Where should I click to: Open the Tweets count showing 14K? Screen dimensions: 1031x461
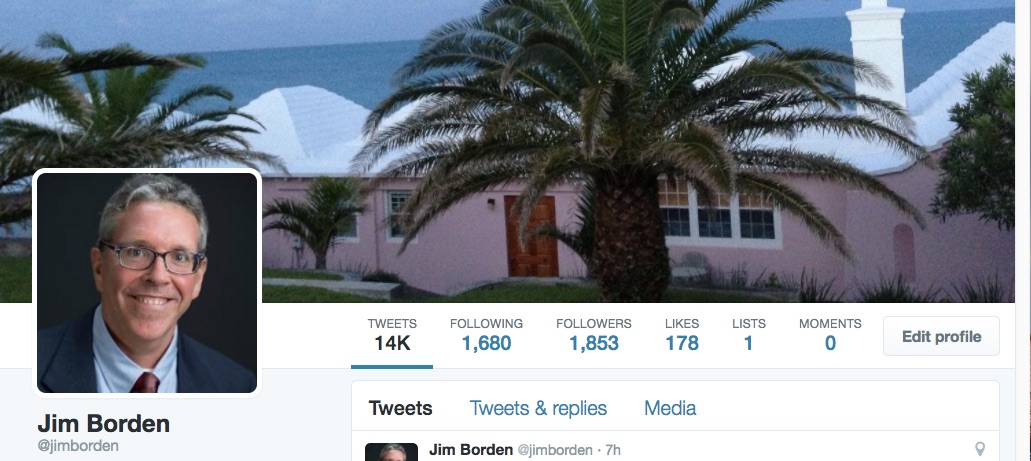point(392,335)
